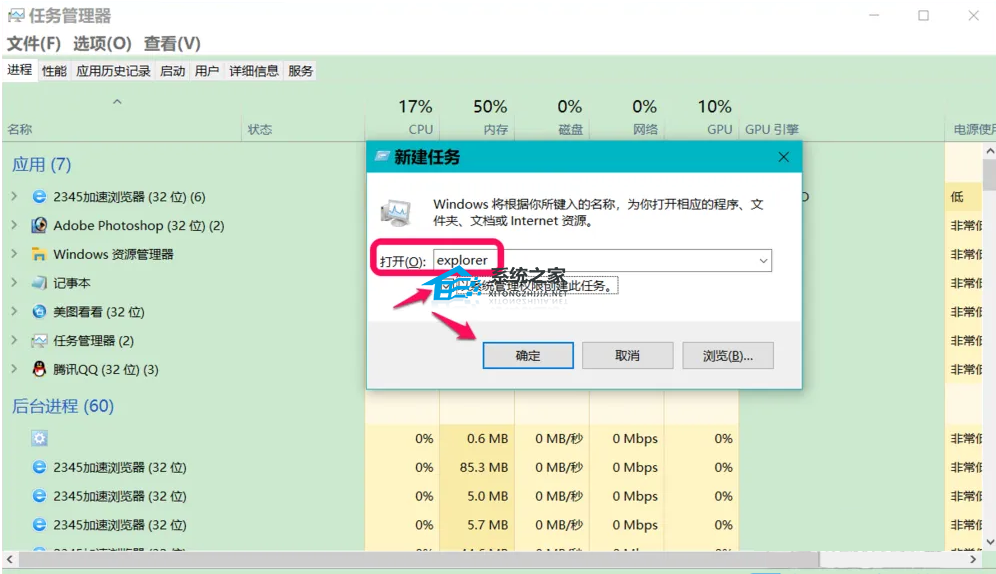This screenshot has width=996, height=574.
Task: Open the 文件(F) menu
Action: 34,44
